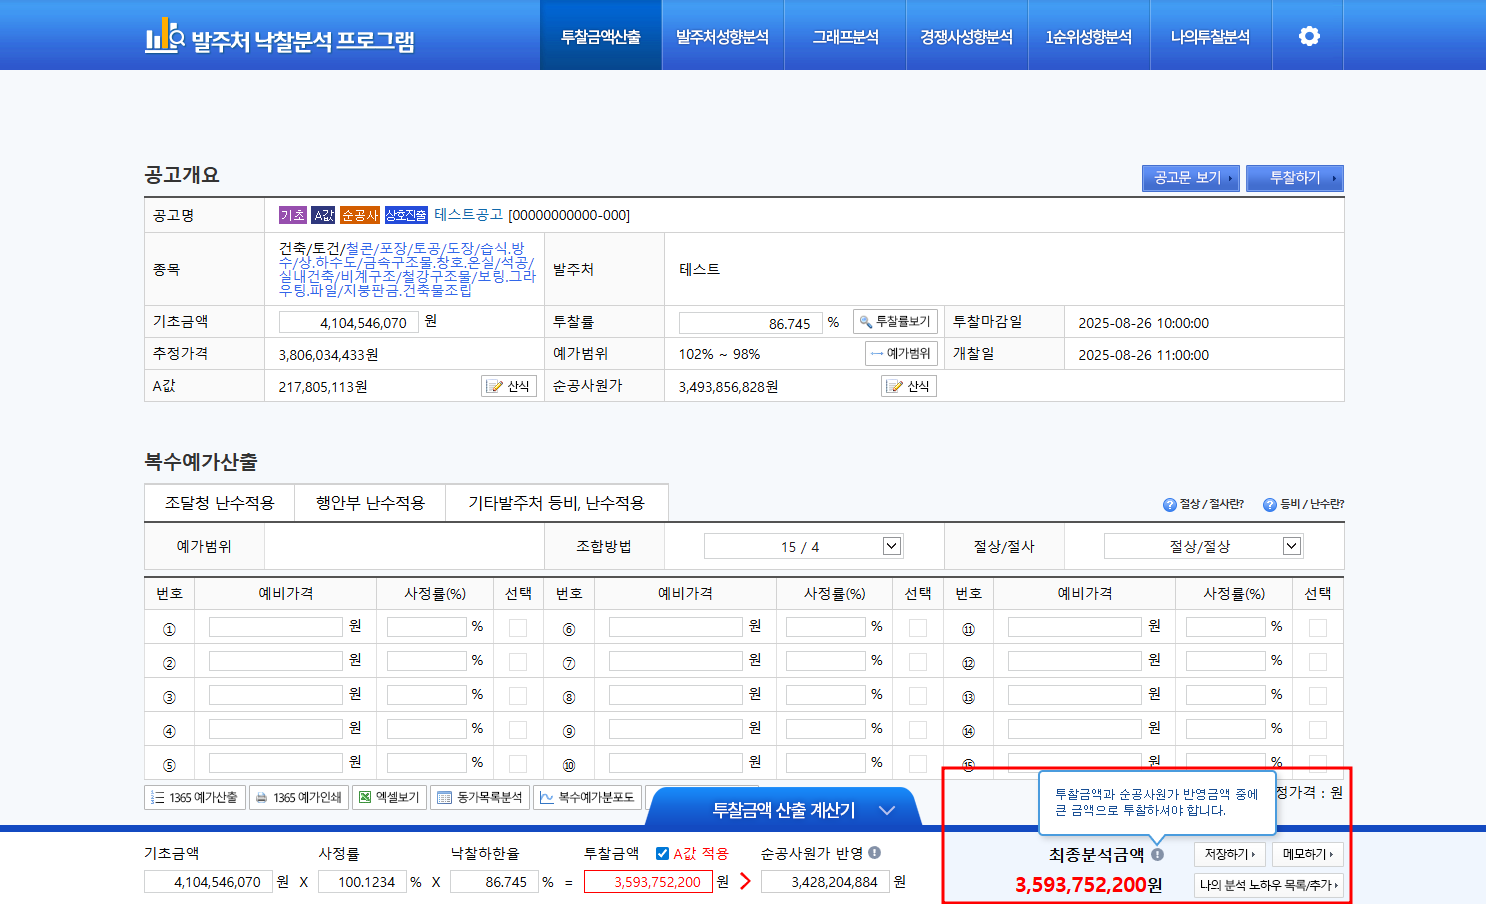Click the 예비가격 input for row ⑪
Image resolution: width=1486 pixels, height=904 pixels.
(x=1075, y=627)
